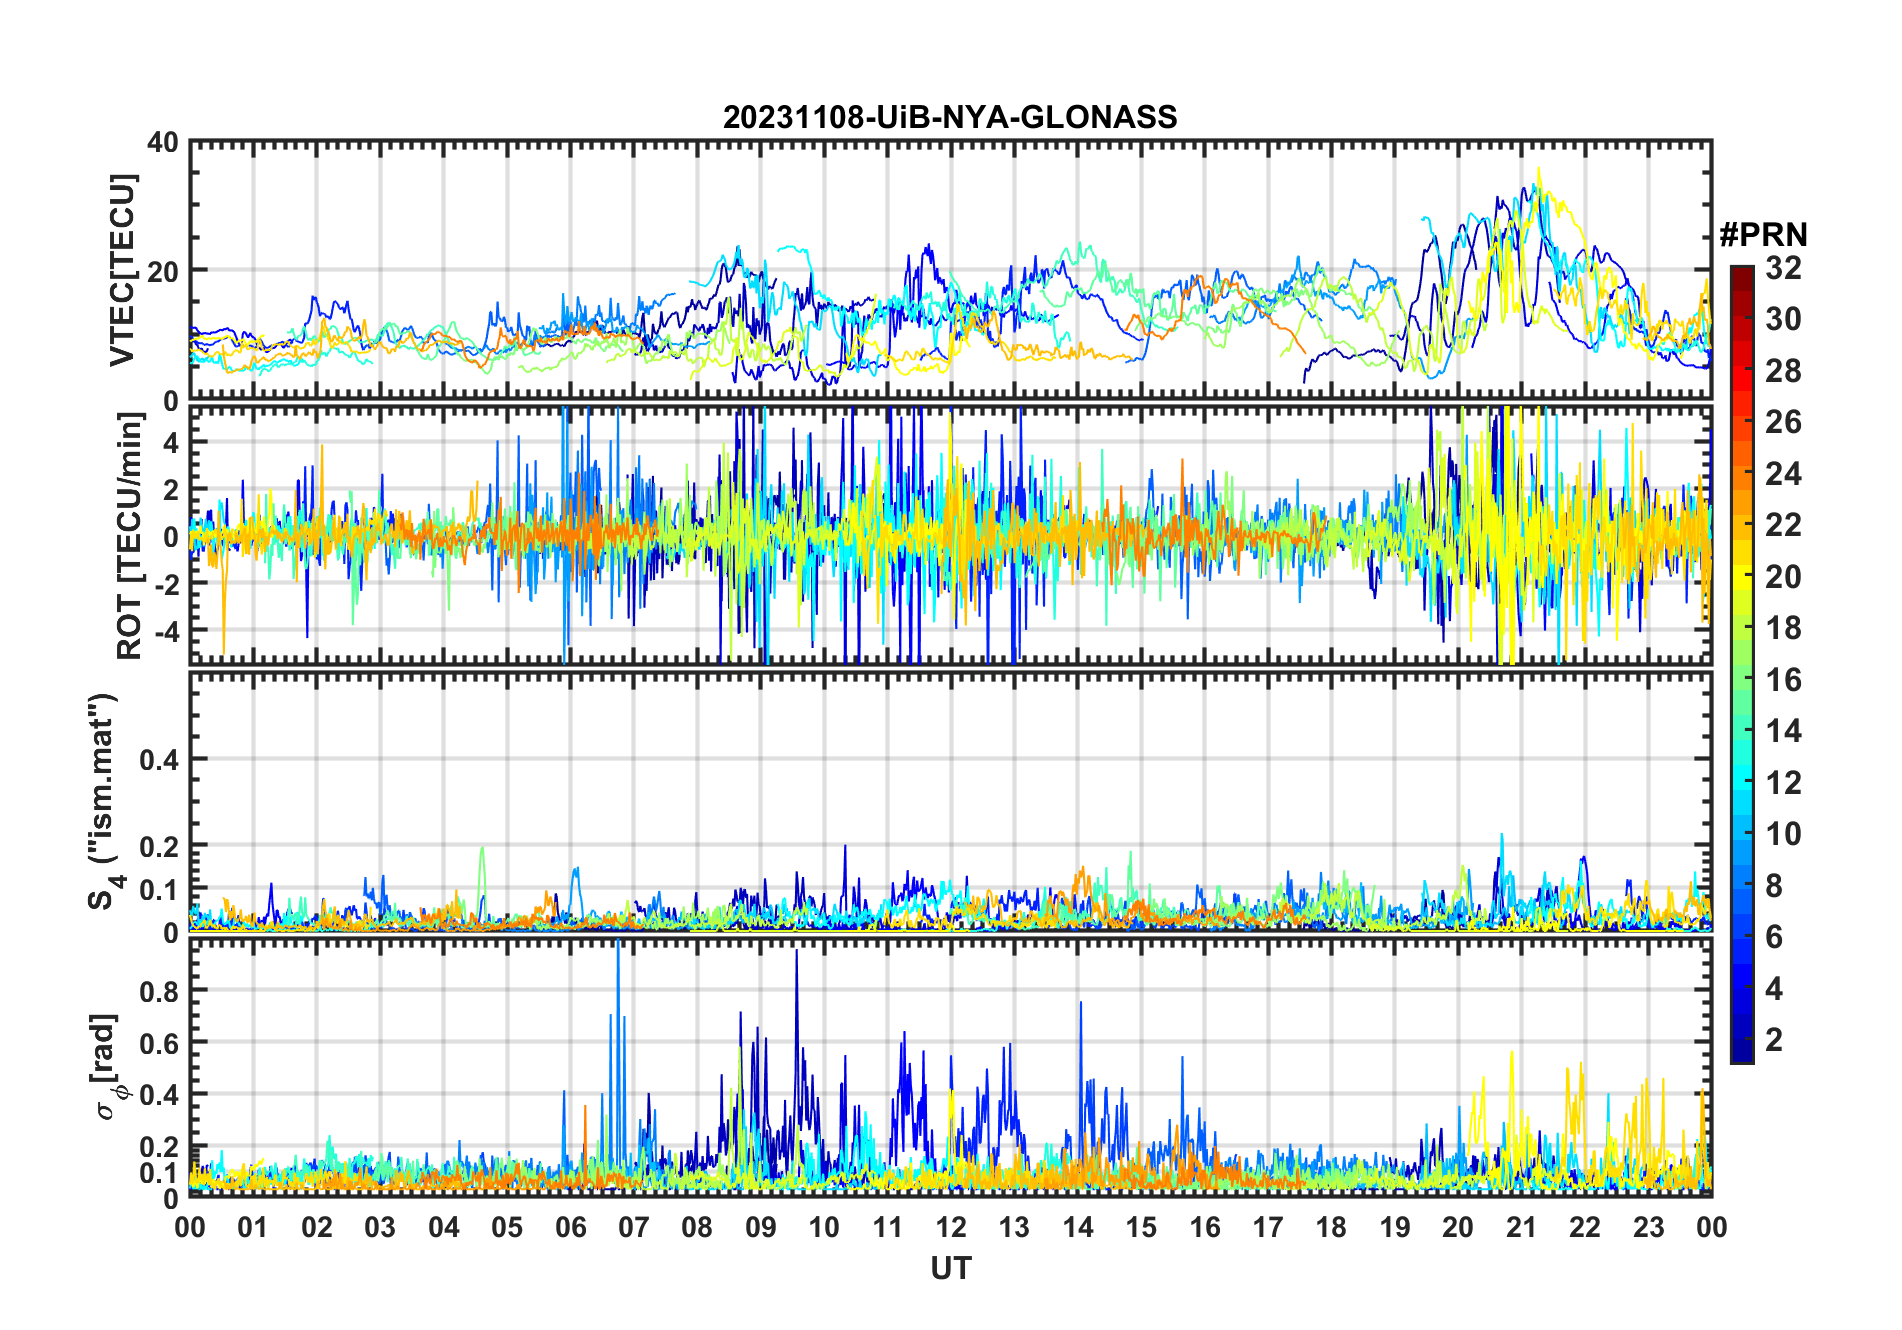Select the VTEC[TECU] y-axis label

coord(122,270)
